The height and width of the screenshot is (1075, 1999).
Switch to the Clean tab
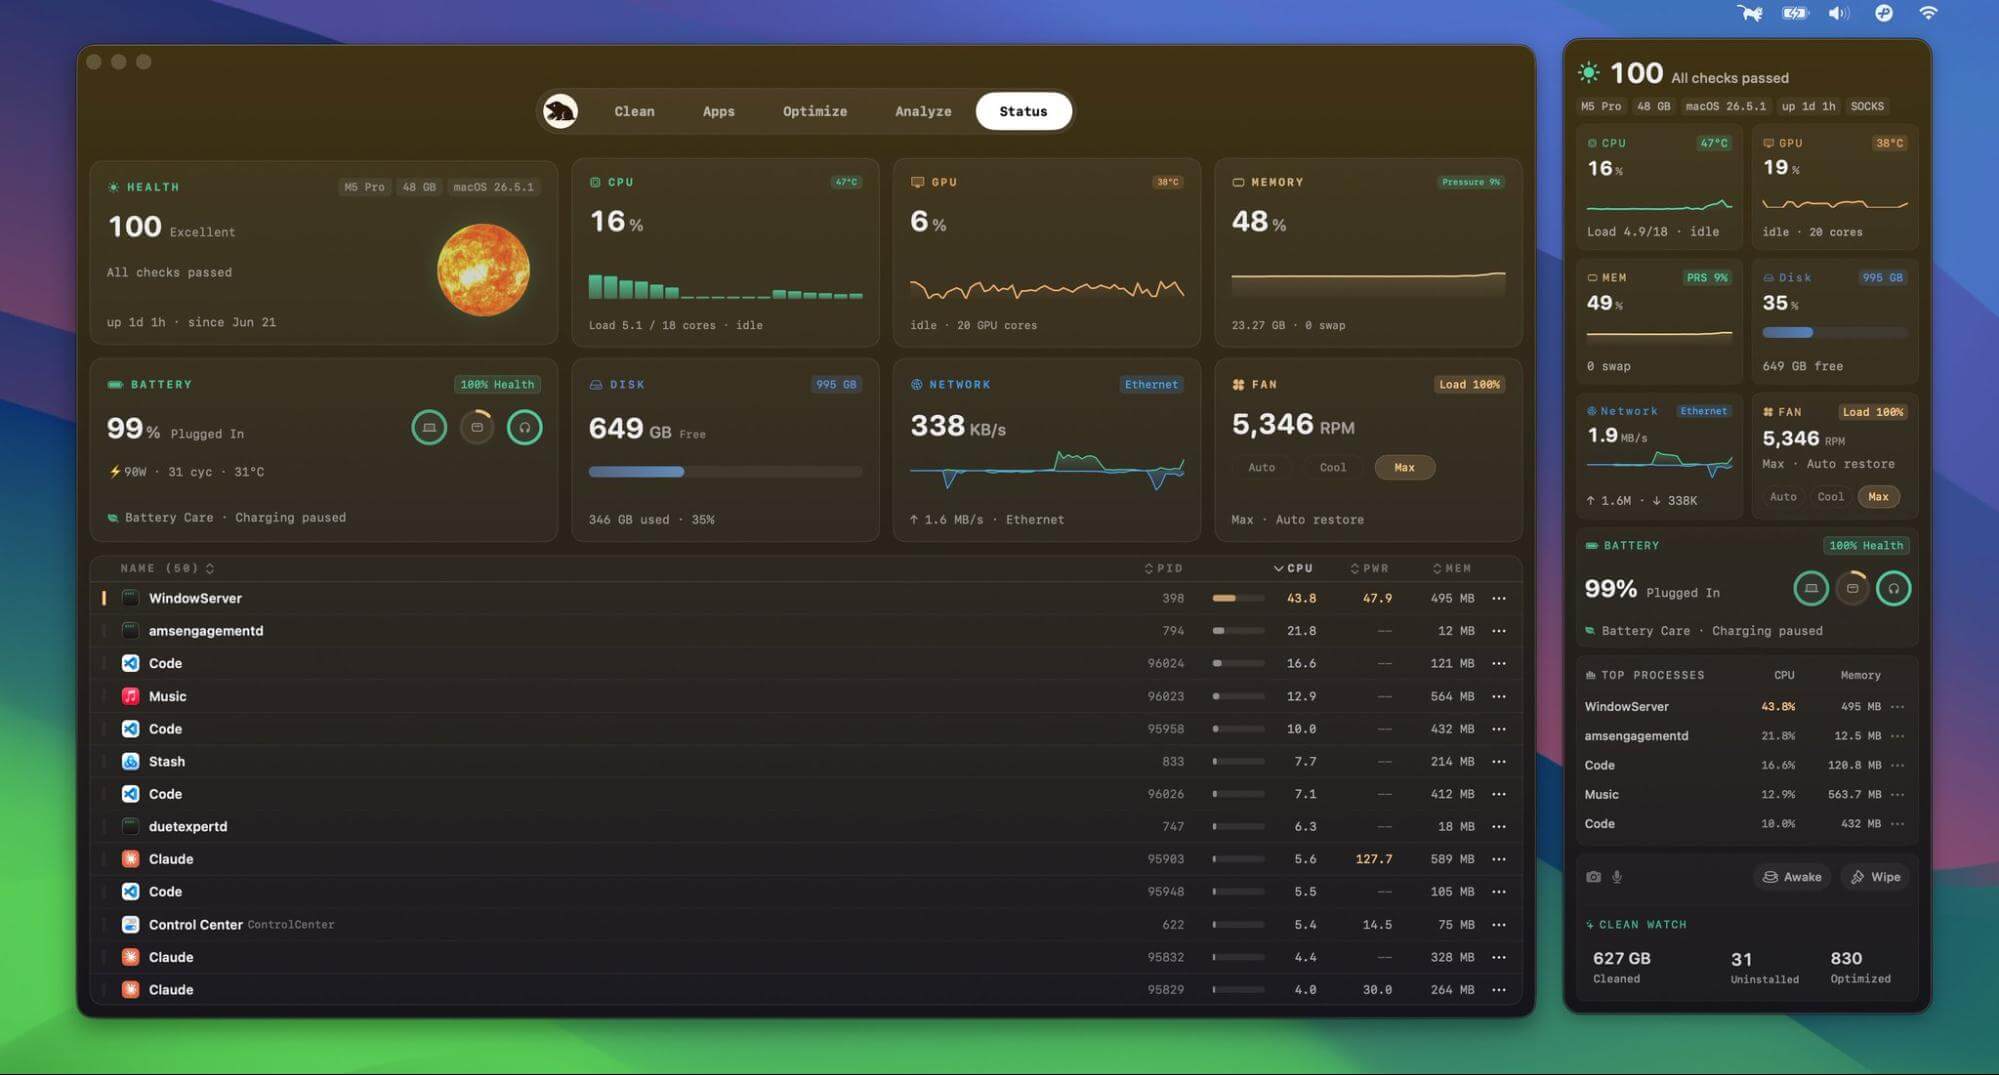634,111
